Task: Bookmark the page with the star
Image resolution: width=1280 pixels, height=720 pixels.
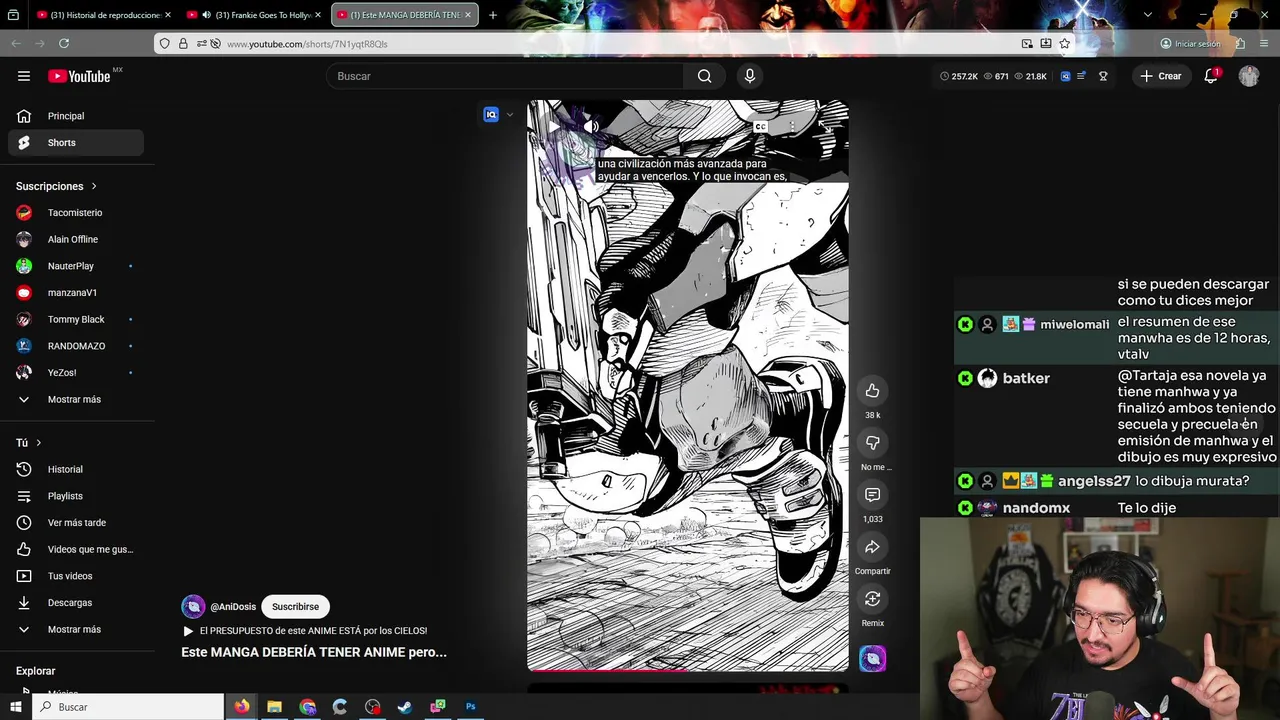Action: pyautogui.click(x=1065, y=44)
